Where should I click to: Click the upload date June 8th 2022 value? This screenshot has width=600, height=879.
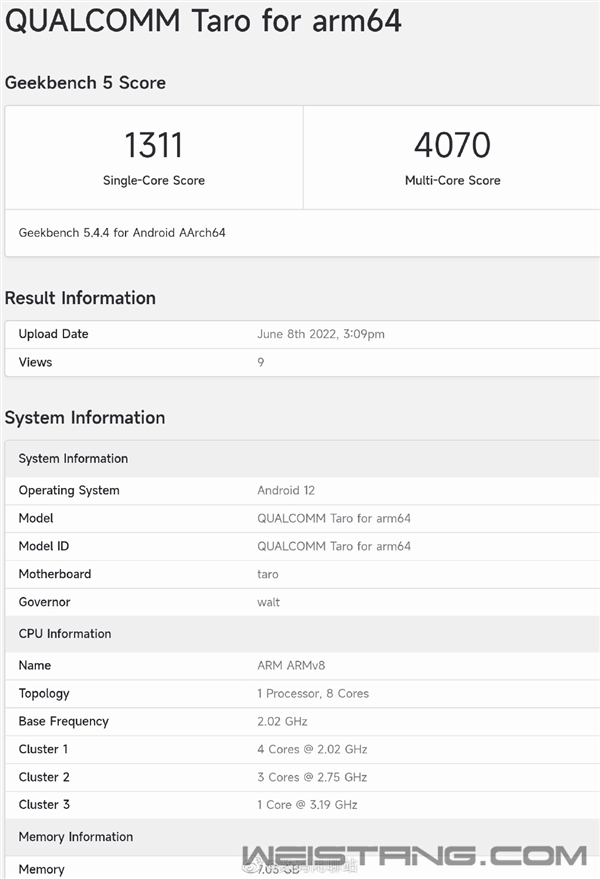tap(321, 334)
